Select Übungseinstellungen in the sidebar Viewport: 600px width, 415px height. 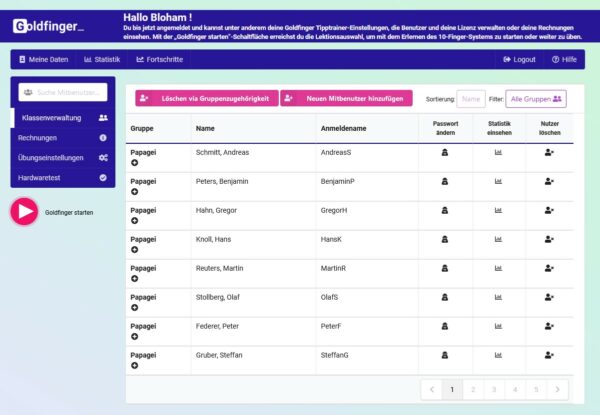click(62, 158)
